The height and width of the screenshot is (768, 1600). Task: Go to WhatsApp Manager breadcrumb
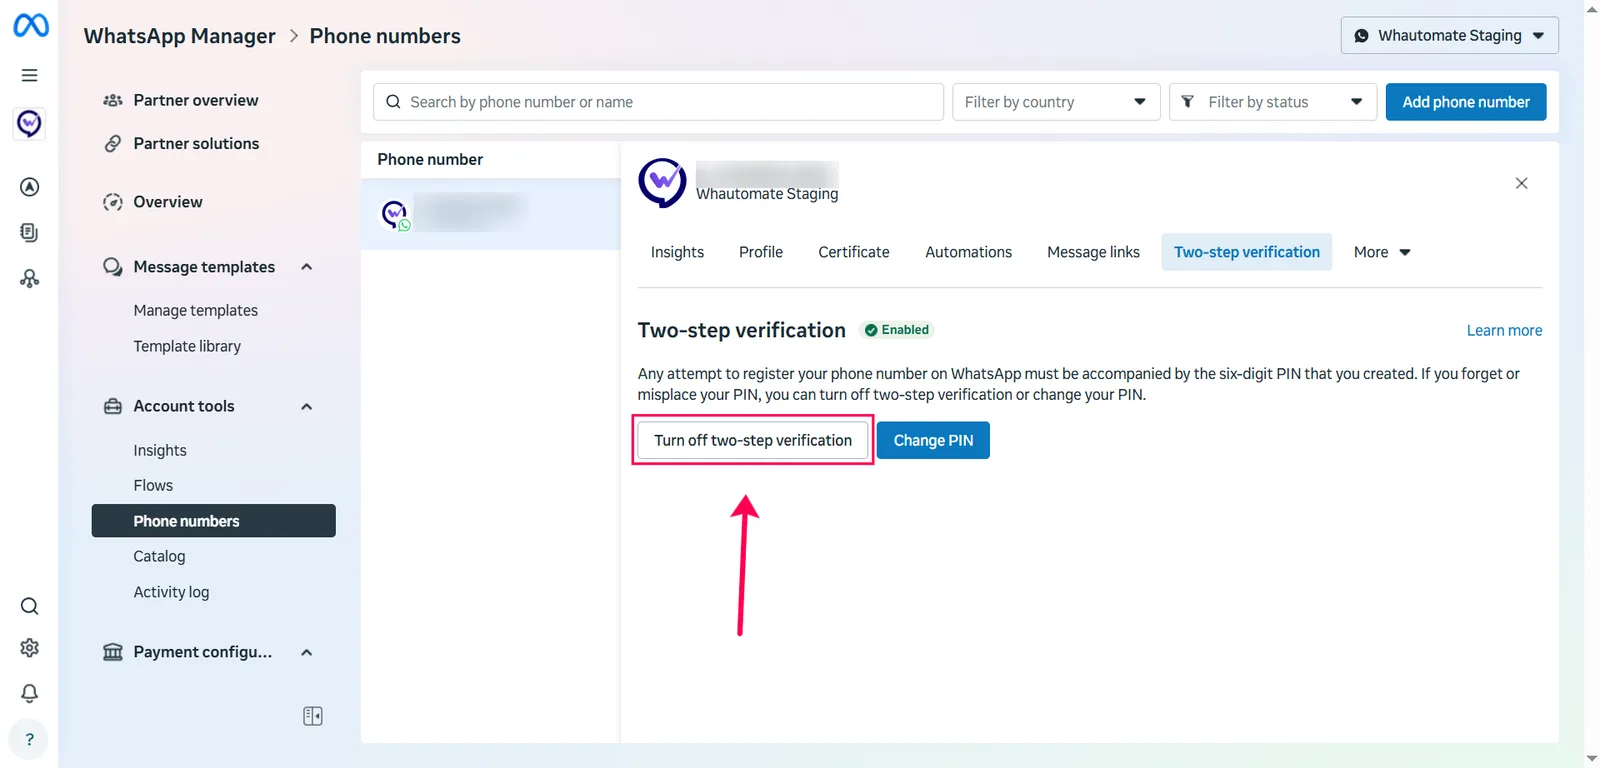[x=180, y=36]
